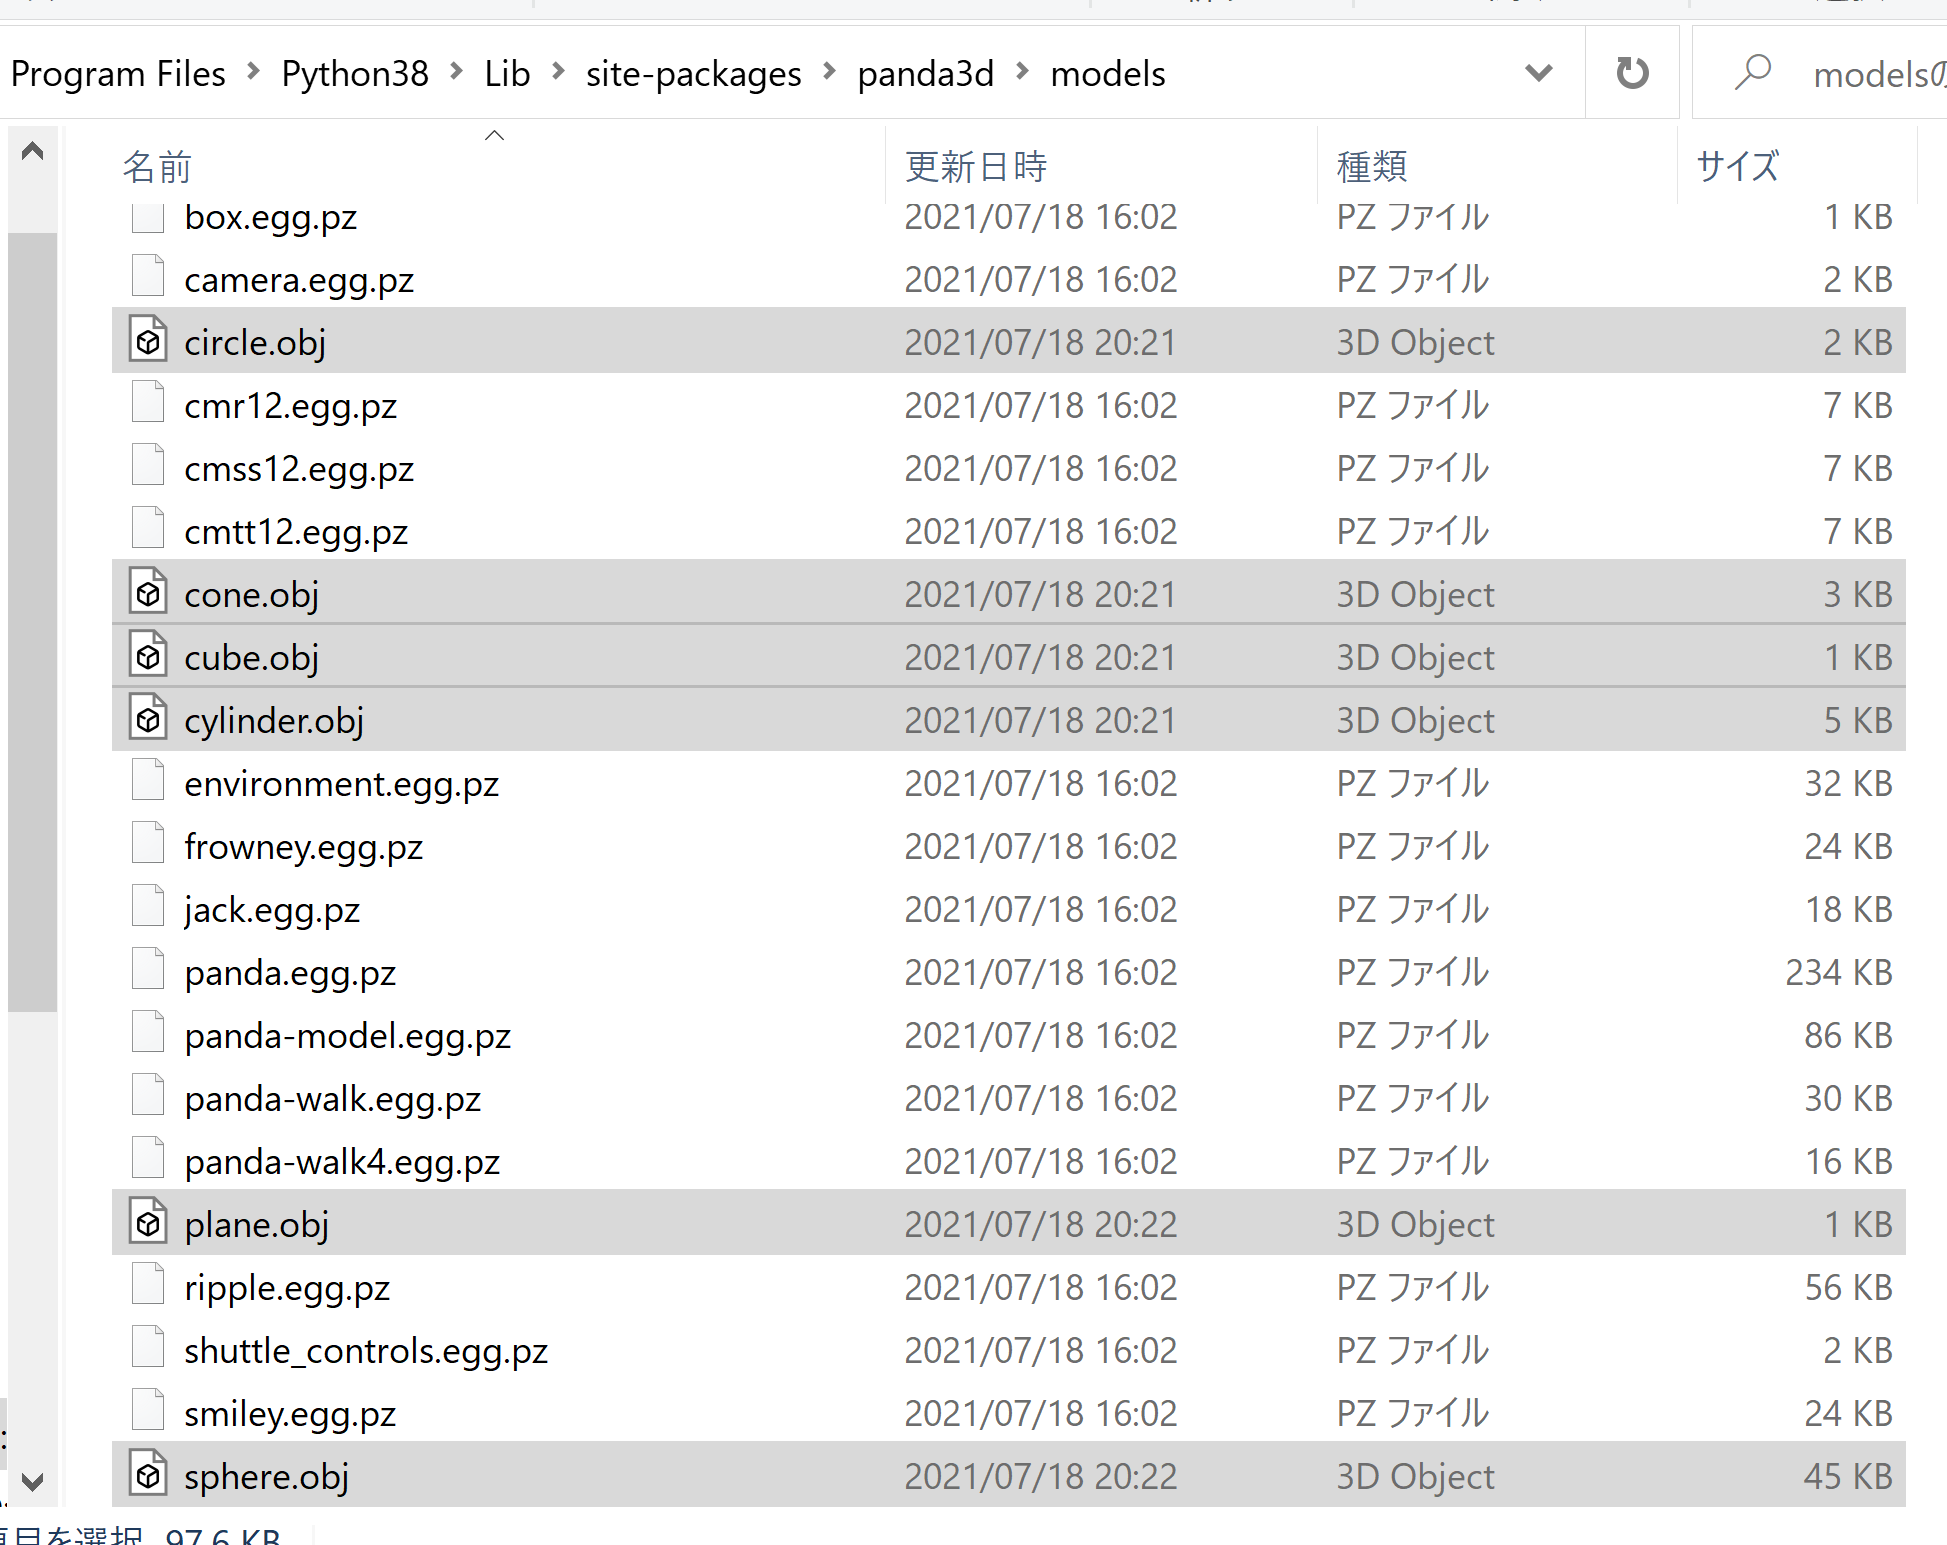Sort files by 種類 column header
Viewport: 1947px width, 1545px height.
(1372, 166)
